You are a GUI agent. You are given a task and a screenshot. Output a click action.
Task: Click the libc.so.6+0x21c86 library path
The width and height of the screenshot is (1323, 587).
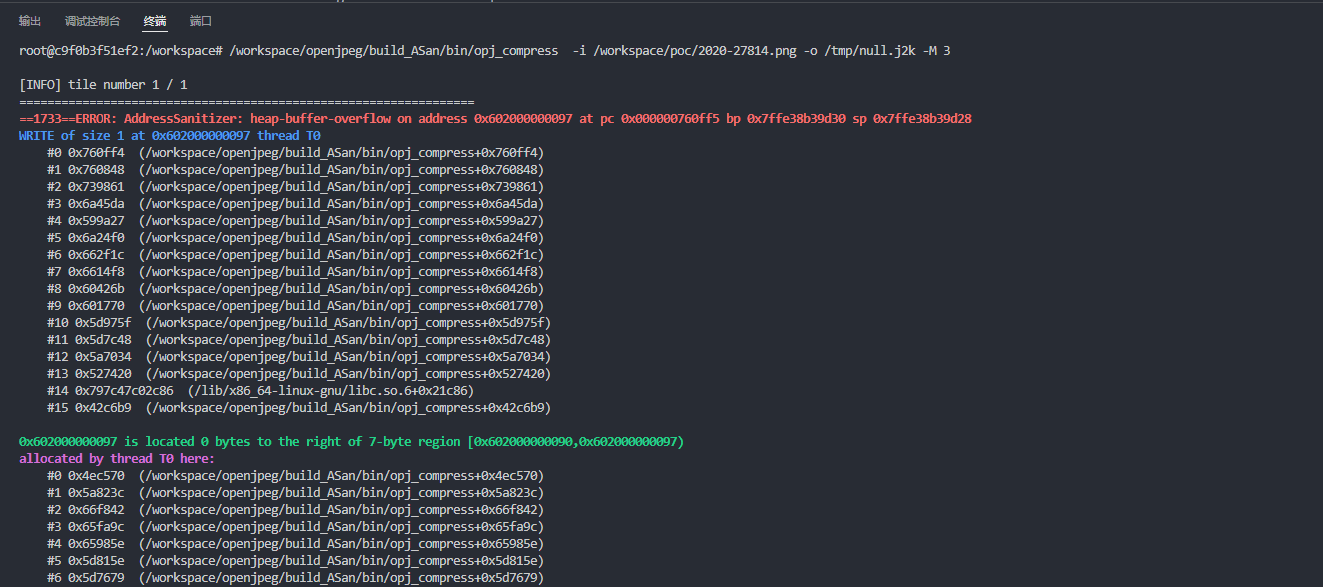pos(330,391)
